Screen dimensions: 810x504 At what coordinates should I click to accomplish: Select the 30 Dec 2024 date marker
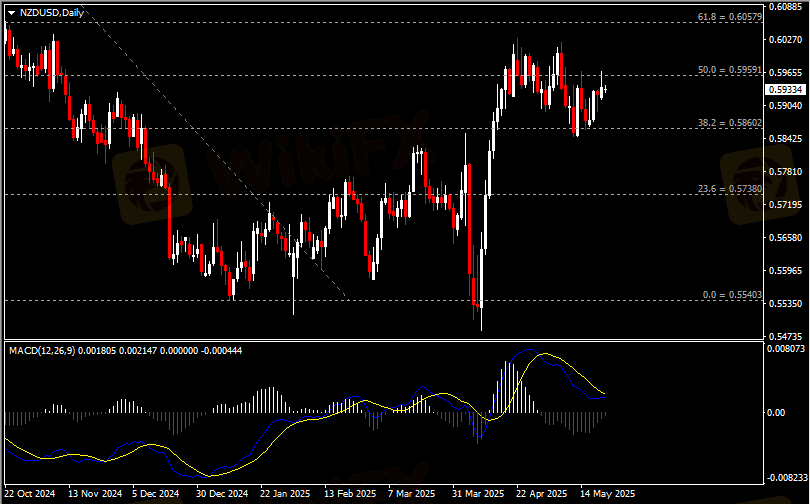click(x=221, y=494)
